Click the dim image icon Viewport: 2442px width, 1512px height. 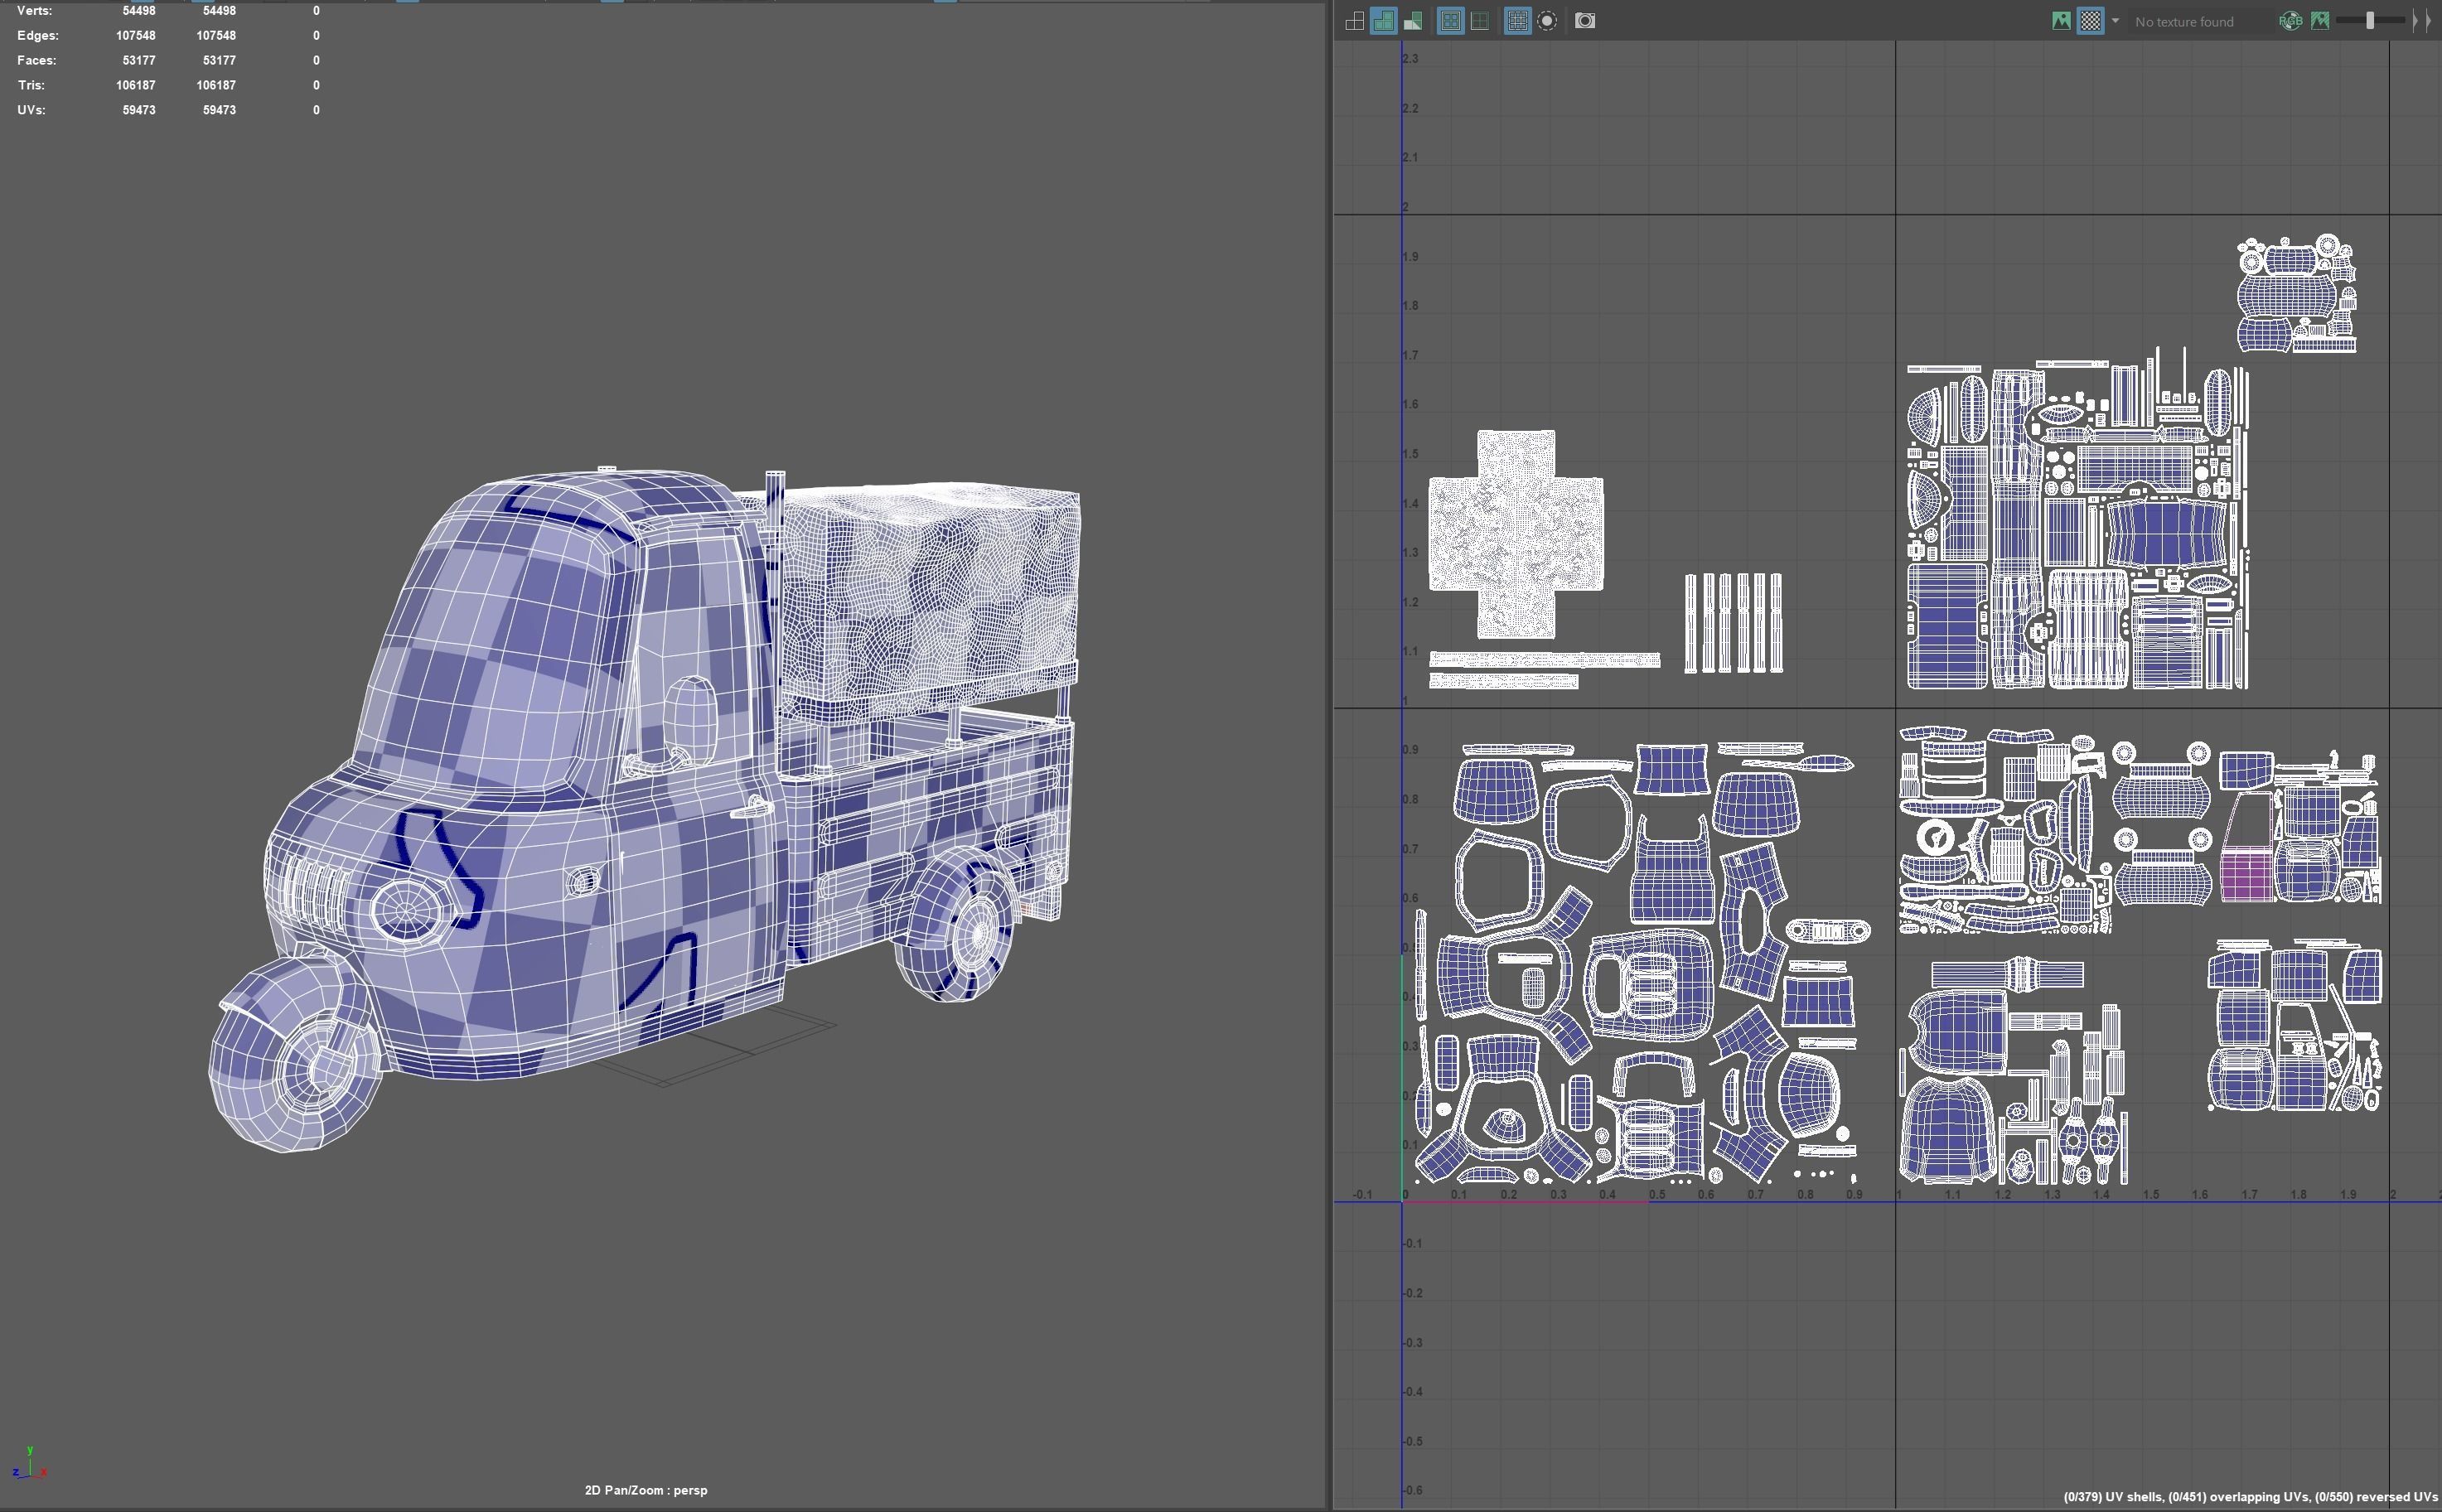(x=2320, y=21)
